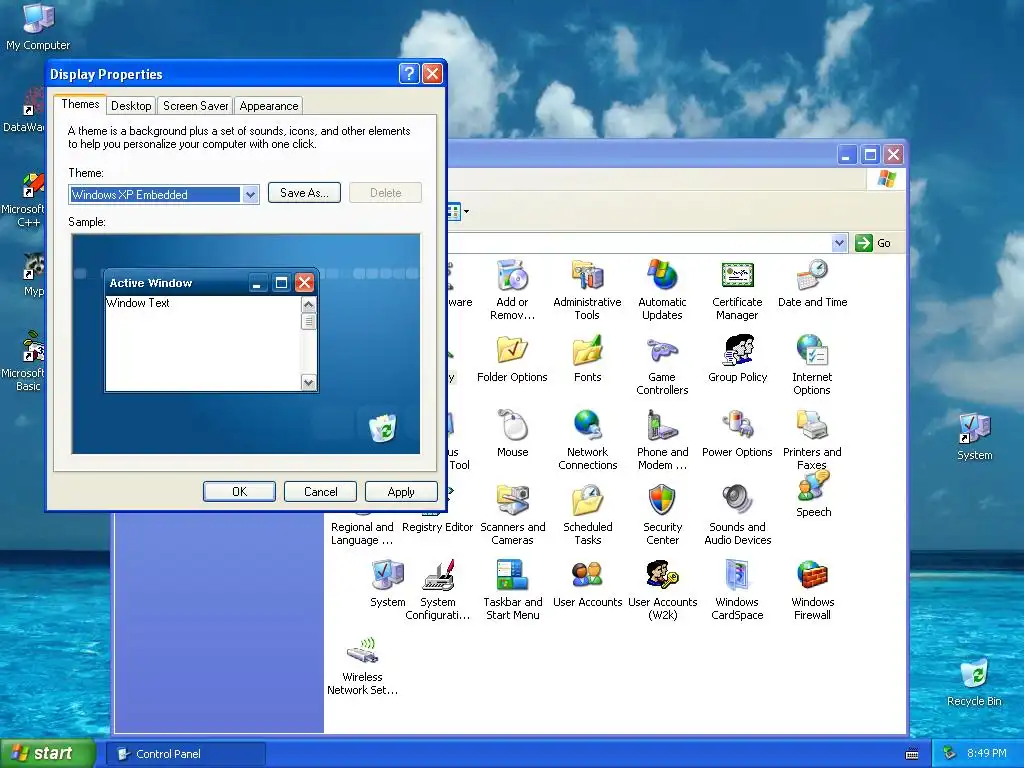Screen dimensions: 1024x768
Task: Click Apply in Display Properties
Action: [401, 492]
